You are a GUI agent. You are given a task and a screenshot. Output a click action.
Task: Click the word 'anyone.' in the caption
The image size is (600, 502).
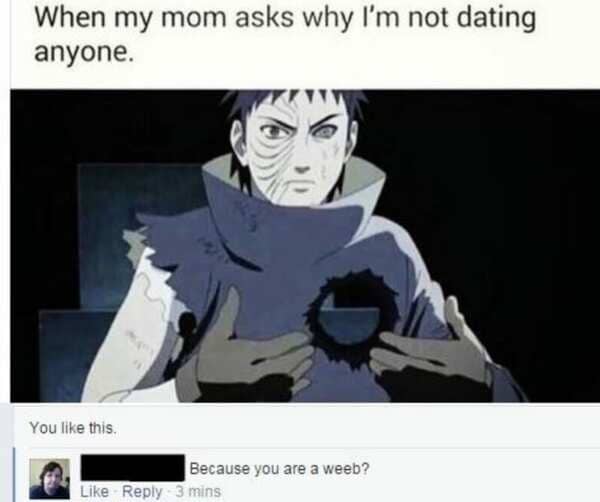click(85, 52)
